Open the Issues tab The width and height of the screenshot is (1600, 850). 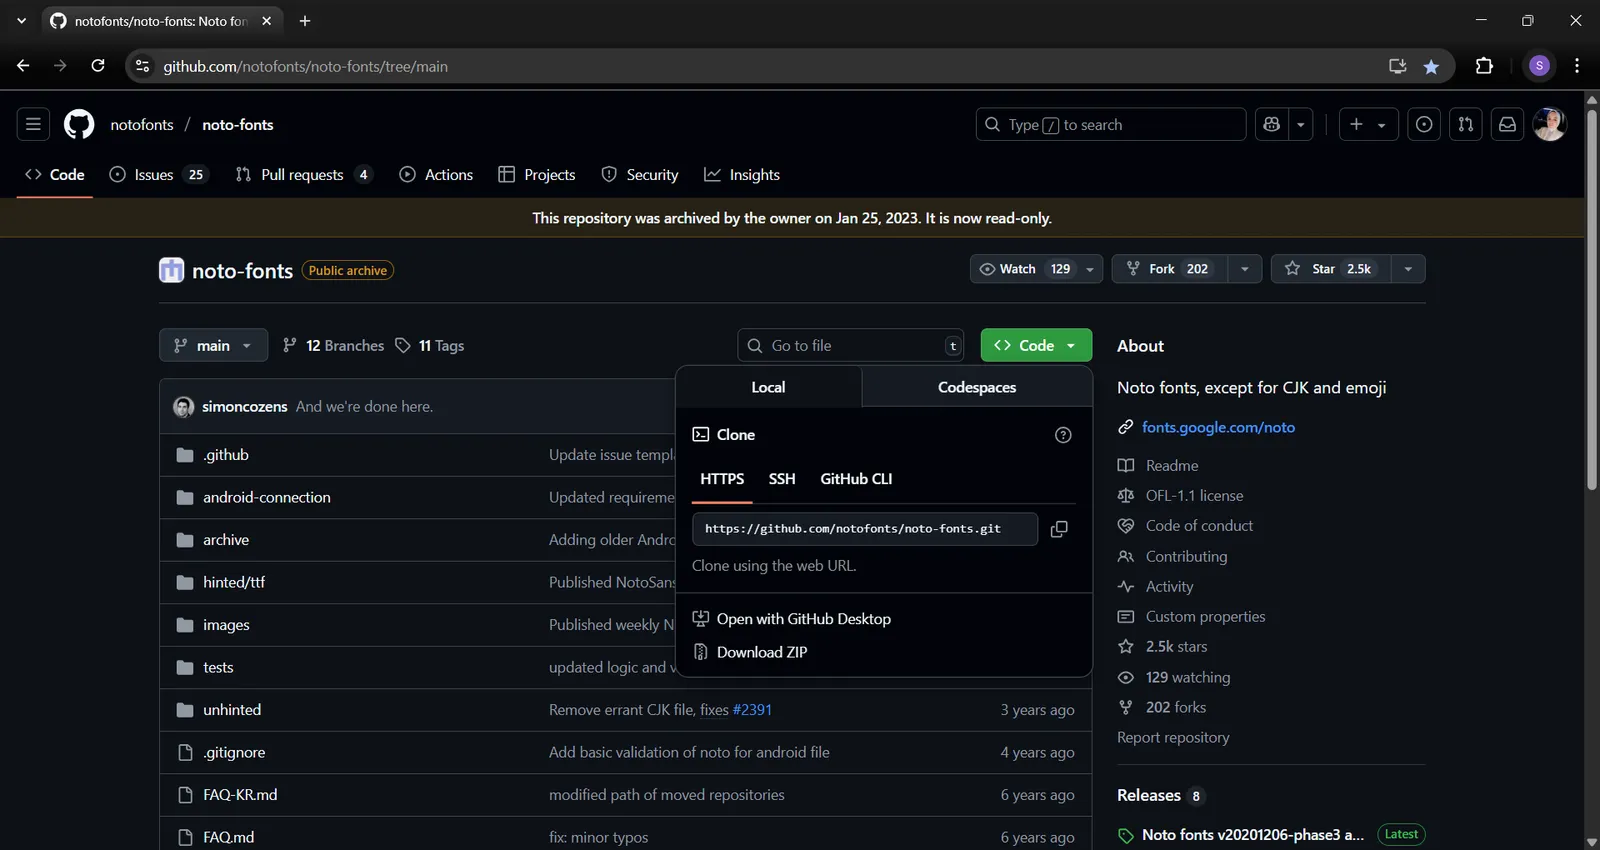click(158, 174)
